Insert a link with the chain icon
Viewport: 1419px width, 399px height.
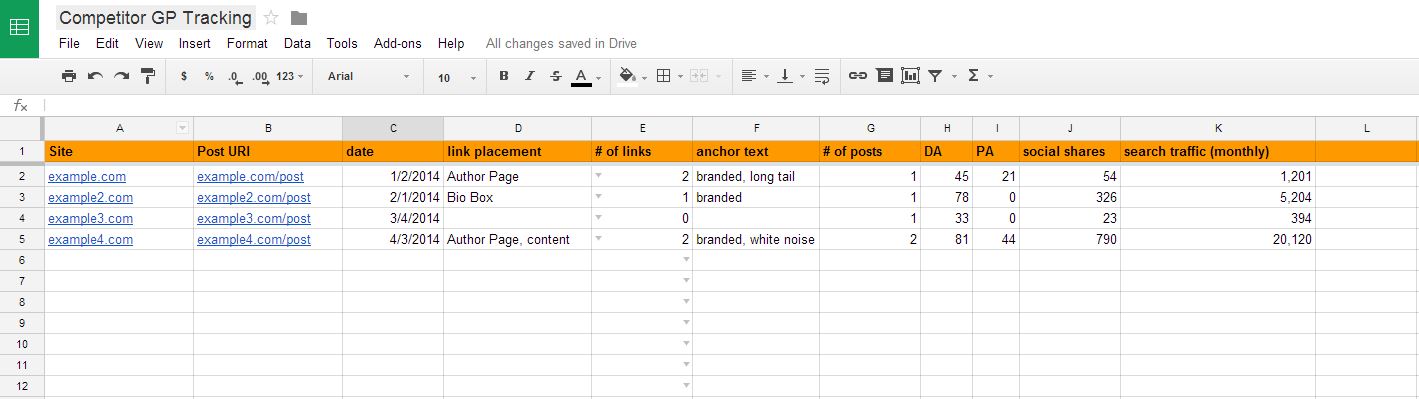857,76
